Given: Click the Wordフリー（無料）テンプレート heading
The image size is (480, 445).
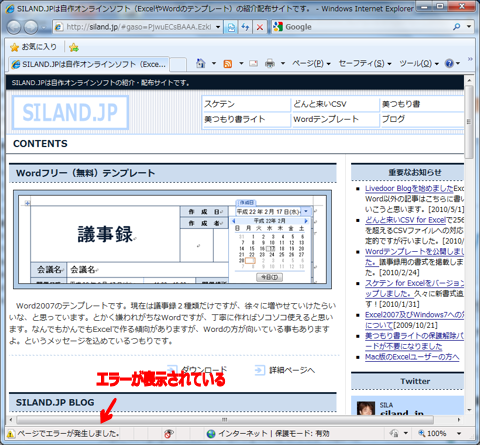Looking at the screenshot, I should 85,173.
